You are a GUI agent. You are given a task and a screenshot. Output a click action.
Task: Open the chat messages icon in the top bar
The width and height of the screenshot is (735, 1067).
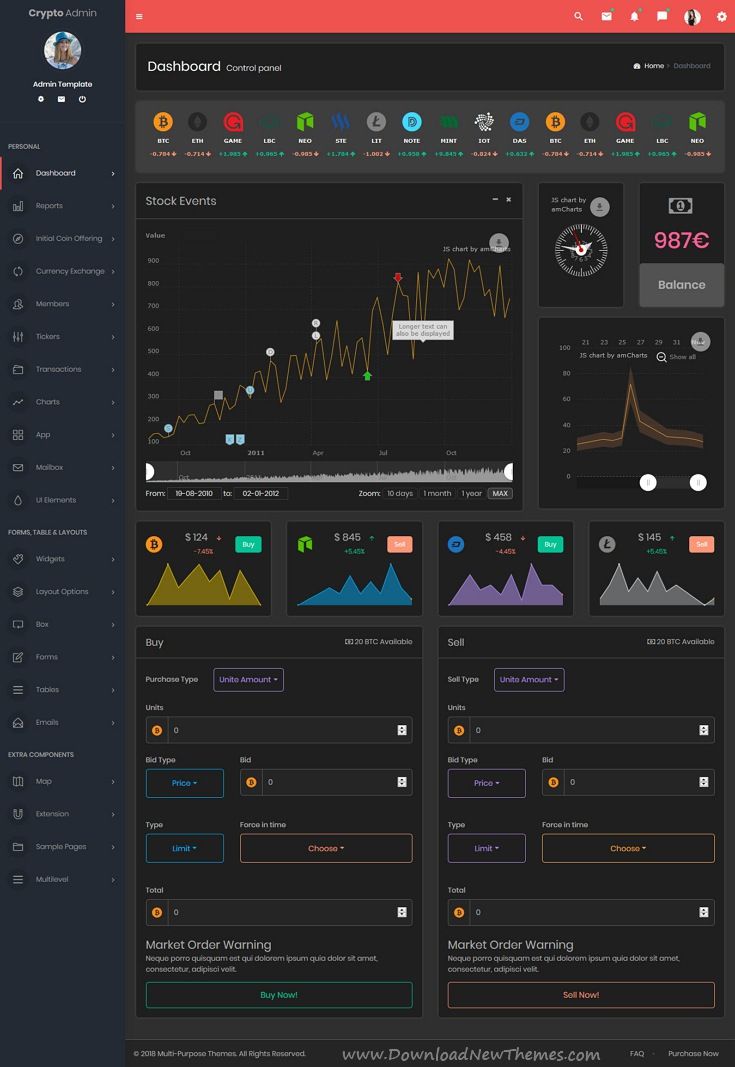click(x=662, y=16)
